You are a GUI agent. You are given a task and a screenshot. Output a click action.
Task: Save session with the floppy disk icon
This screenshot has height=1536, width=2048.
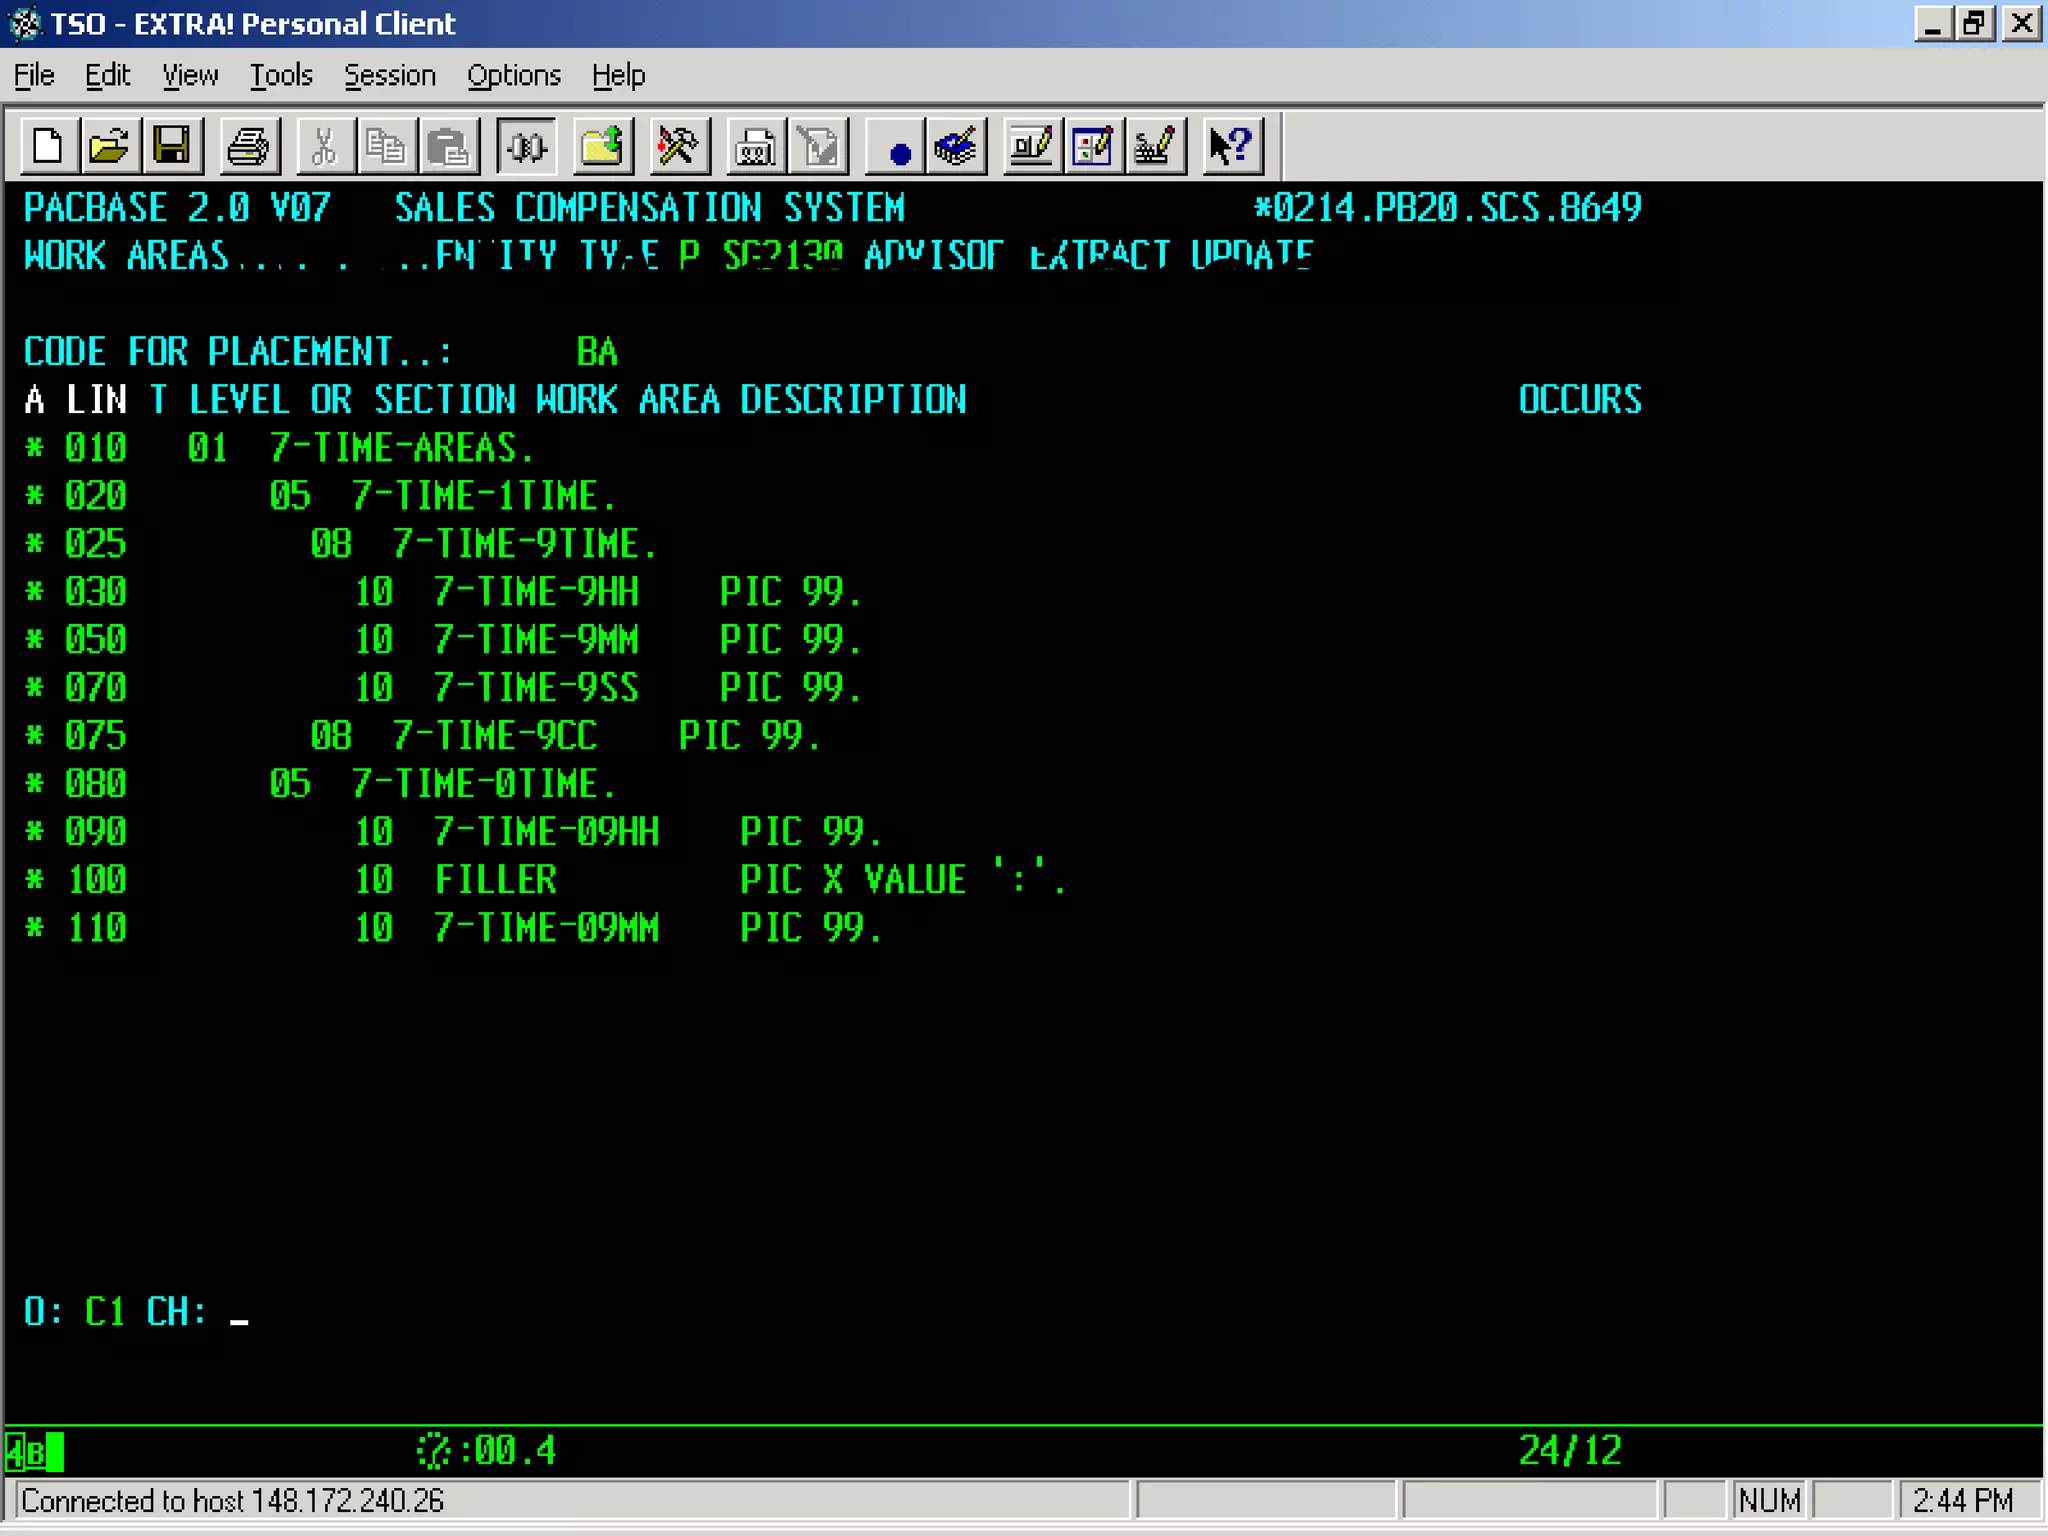click(171, 147)
